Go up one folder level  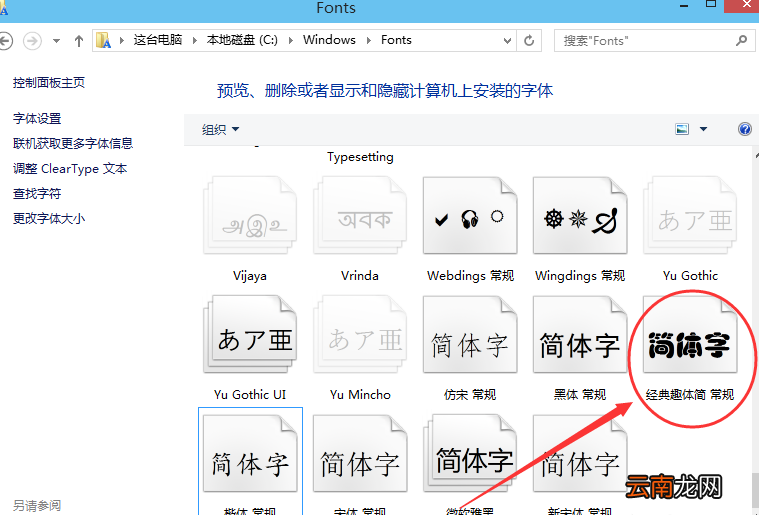[78, 41]
